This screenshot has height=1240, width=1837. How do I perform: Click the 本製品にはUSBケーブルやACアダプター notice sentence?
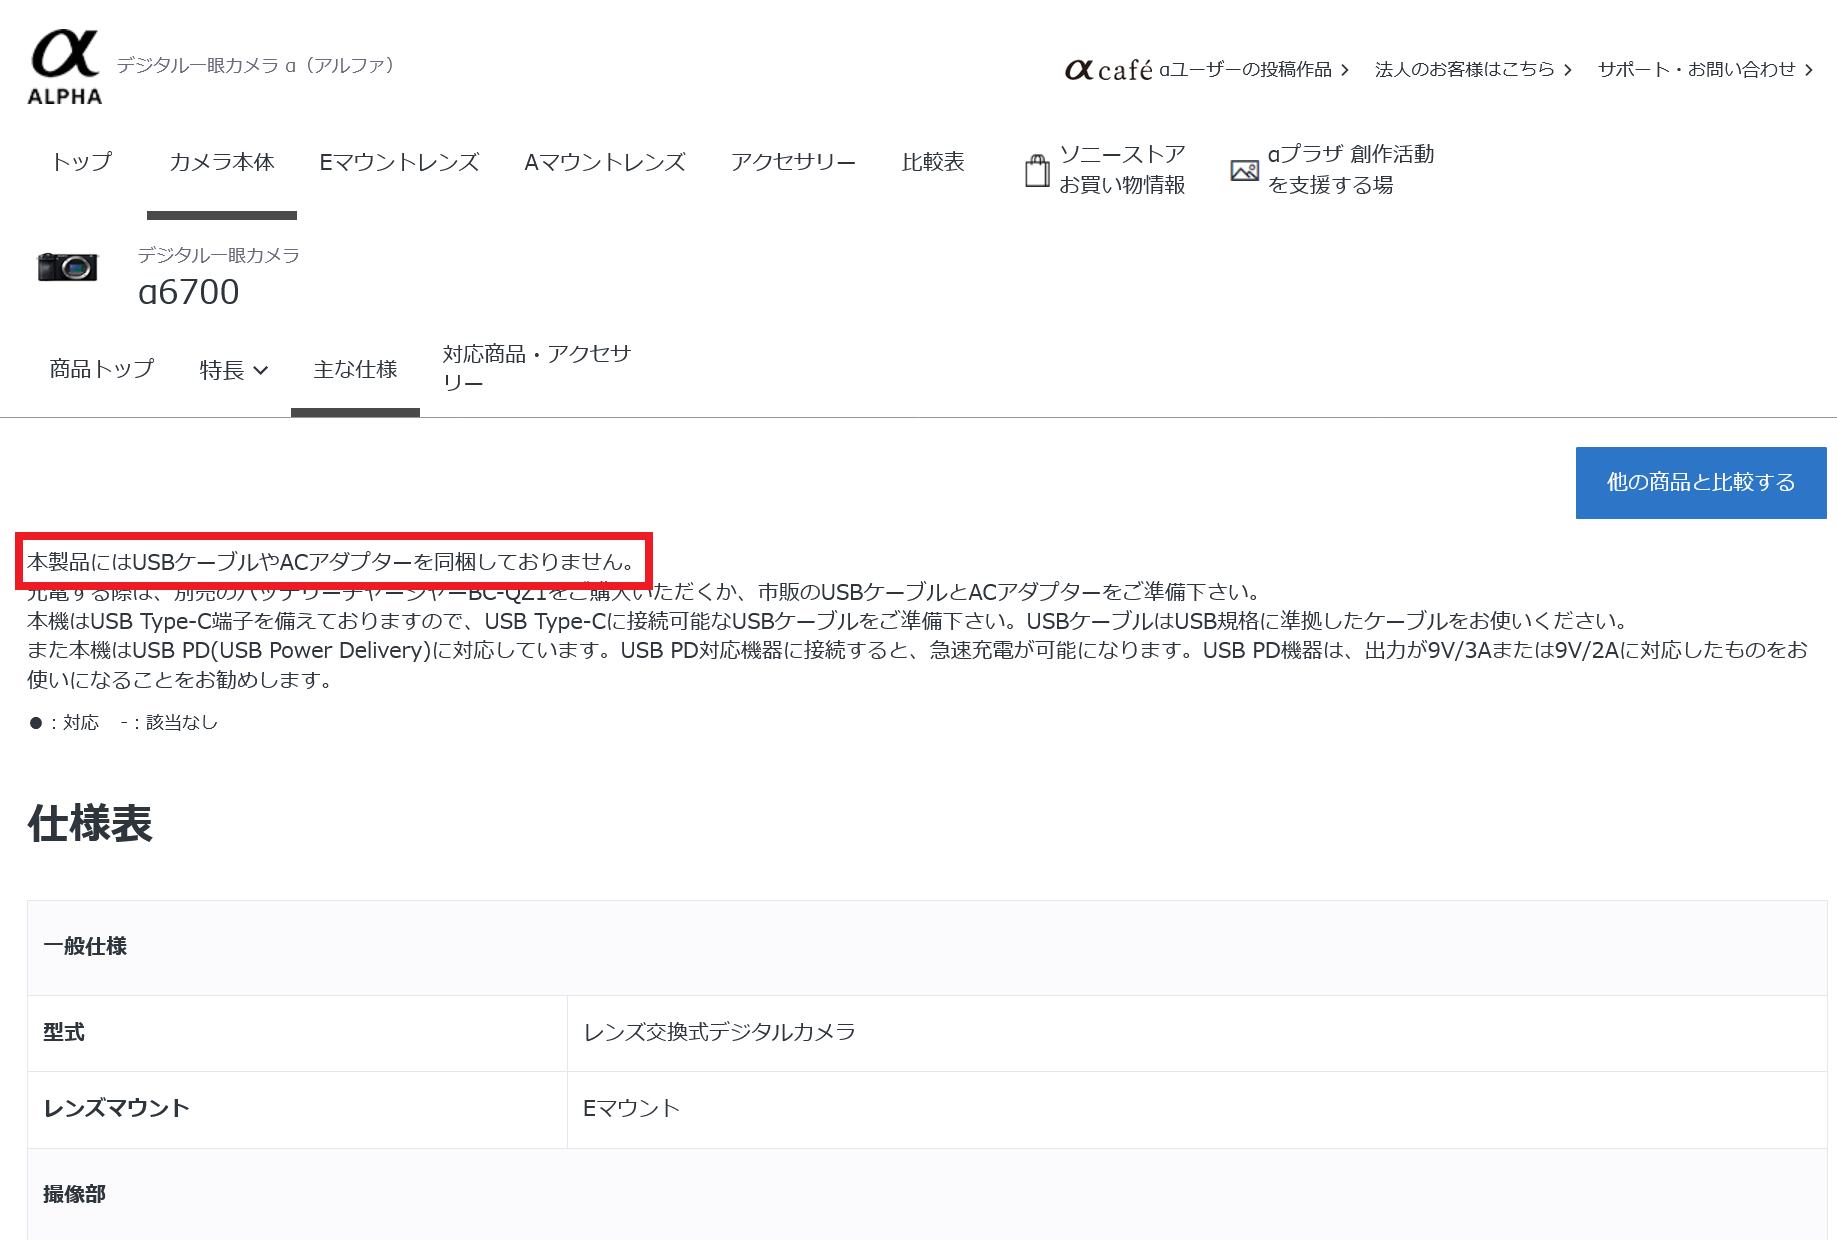pyautogui.click(x=331, y=562)
